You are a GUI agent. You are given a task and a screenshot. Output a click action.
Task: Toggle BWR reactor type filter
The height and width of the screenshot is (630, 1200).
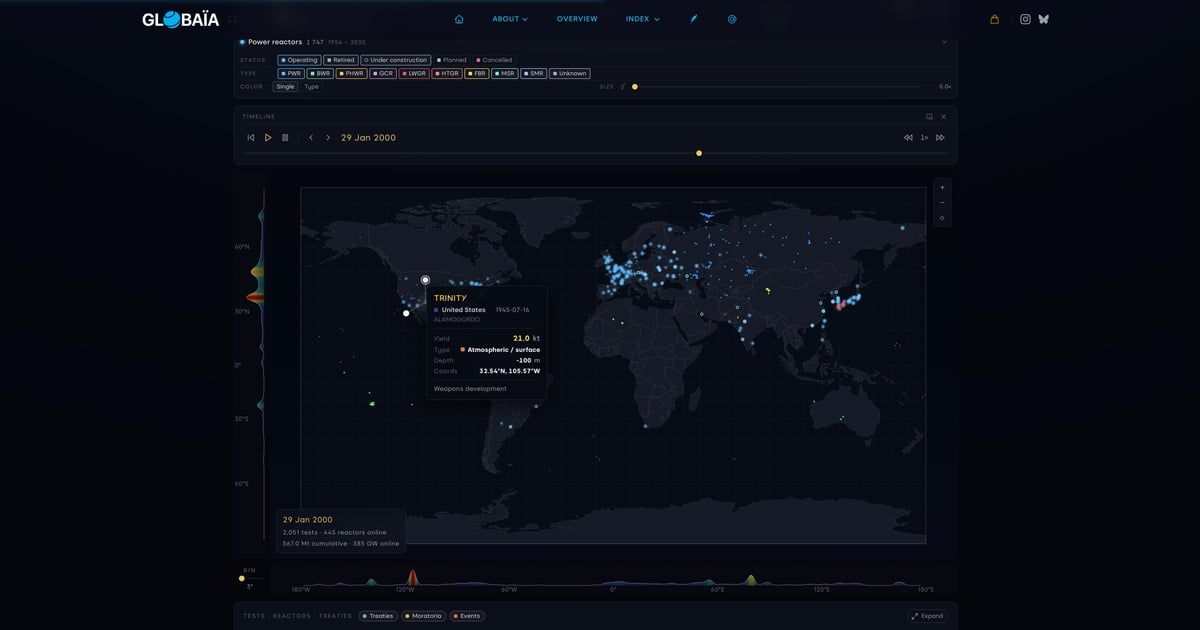coord(320,73)
